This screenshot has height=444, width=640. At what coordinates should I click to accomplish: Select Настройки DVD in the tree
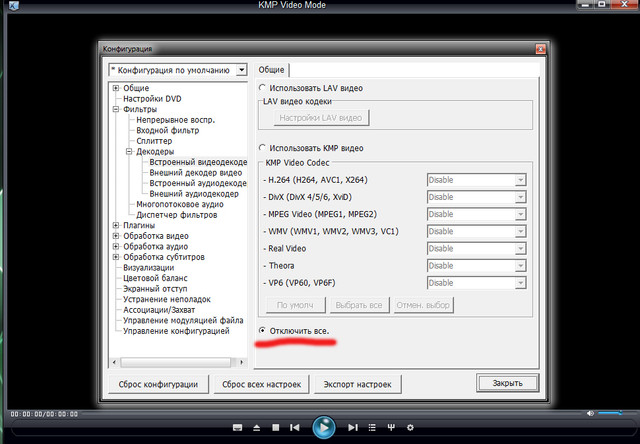point(152,98)
